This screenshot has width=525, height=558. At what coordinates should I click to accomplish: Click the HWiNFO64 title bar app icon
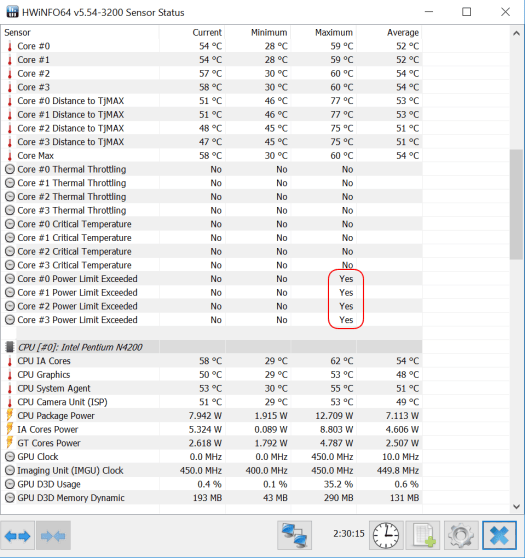tap(12, 12)
